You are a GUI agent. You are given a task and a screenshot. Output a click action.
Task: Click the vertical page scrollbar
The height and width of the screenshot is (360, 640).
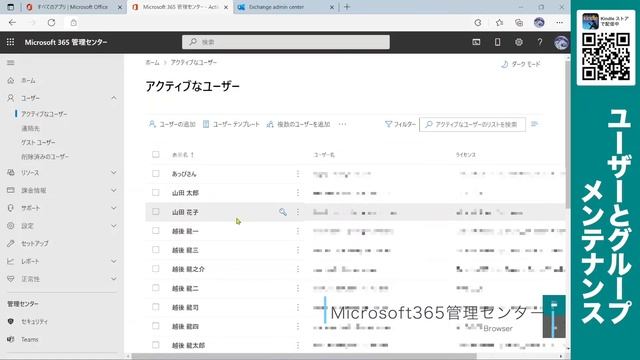(567, 135)
